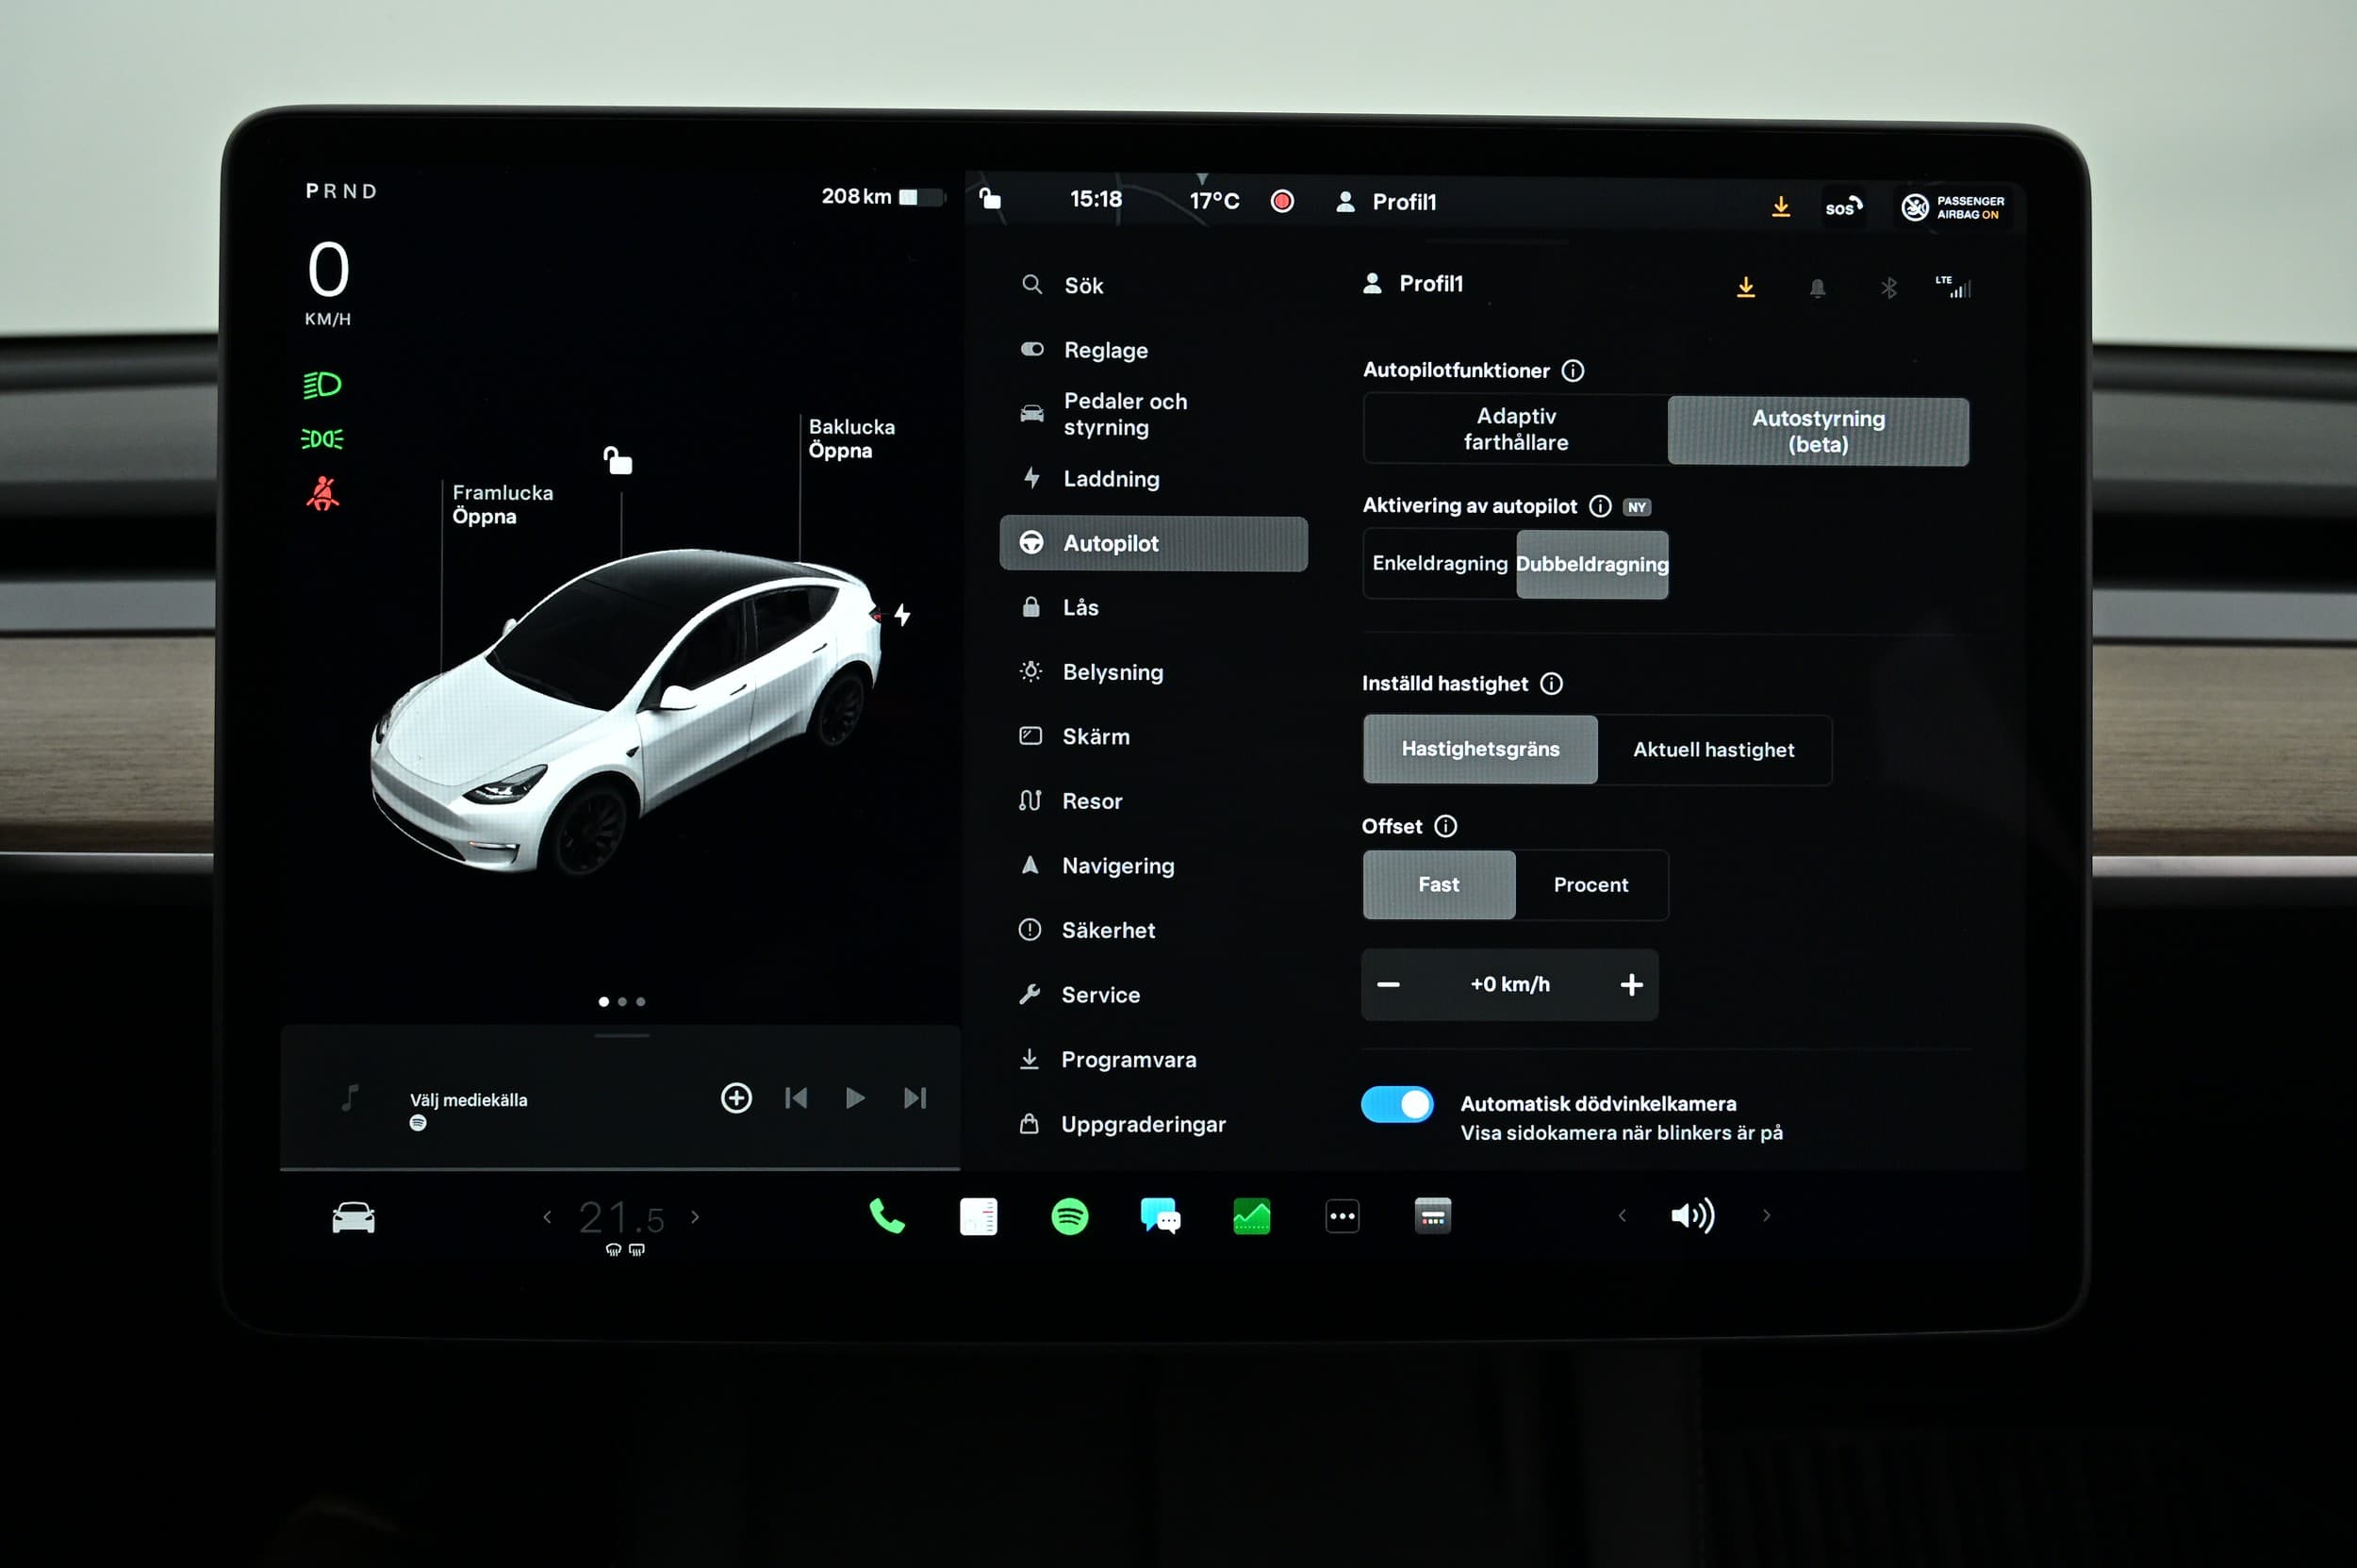Tap the red dashcam recording icon
Image resolution: width=2357 pixels, height=1568 pixels.
(1281, 201)
